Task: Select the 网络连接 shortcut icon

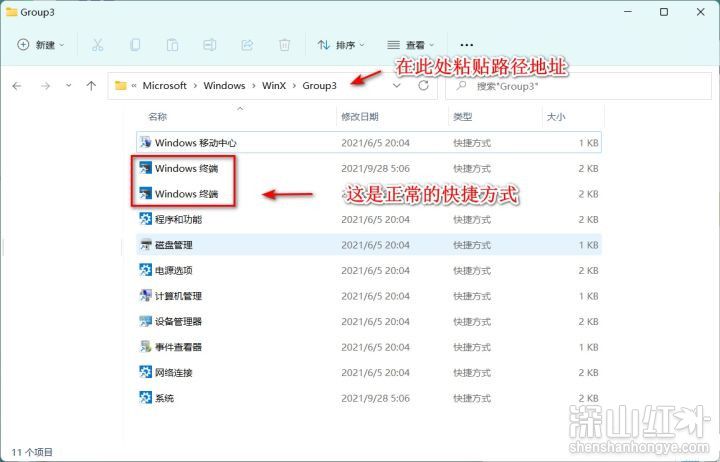Action: click(x=146, y=372)
